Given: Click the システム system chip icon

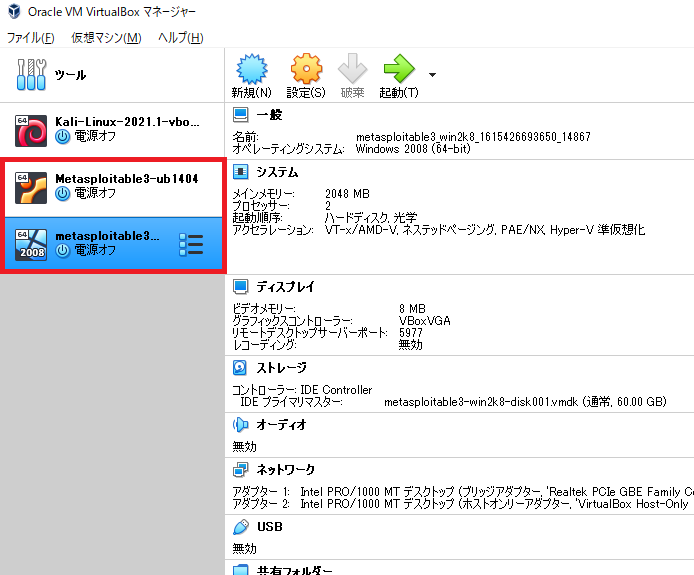Looking at the screenshot, I should point(241,172).
